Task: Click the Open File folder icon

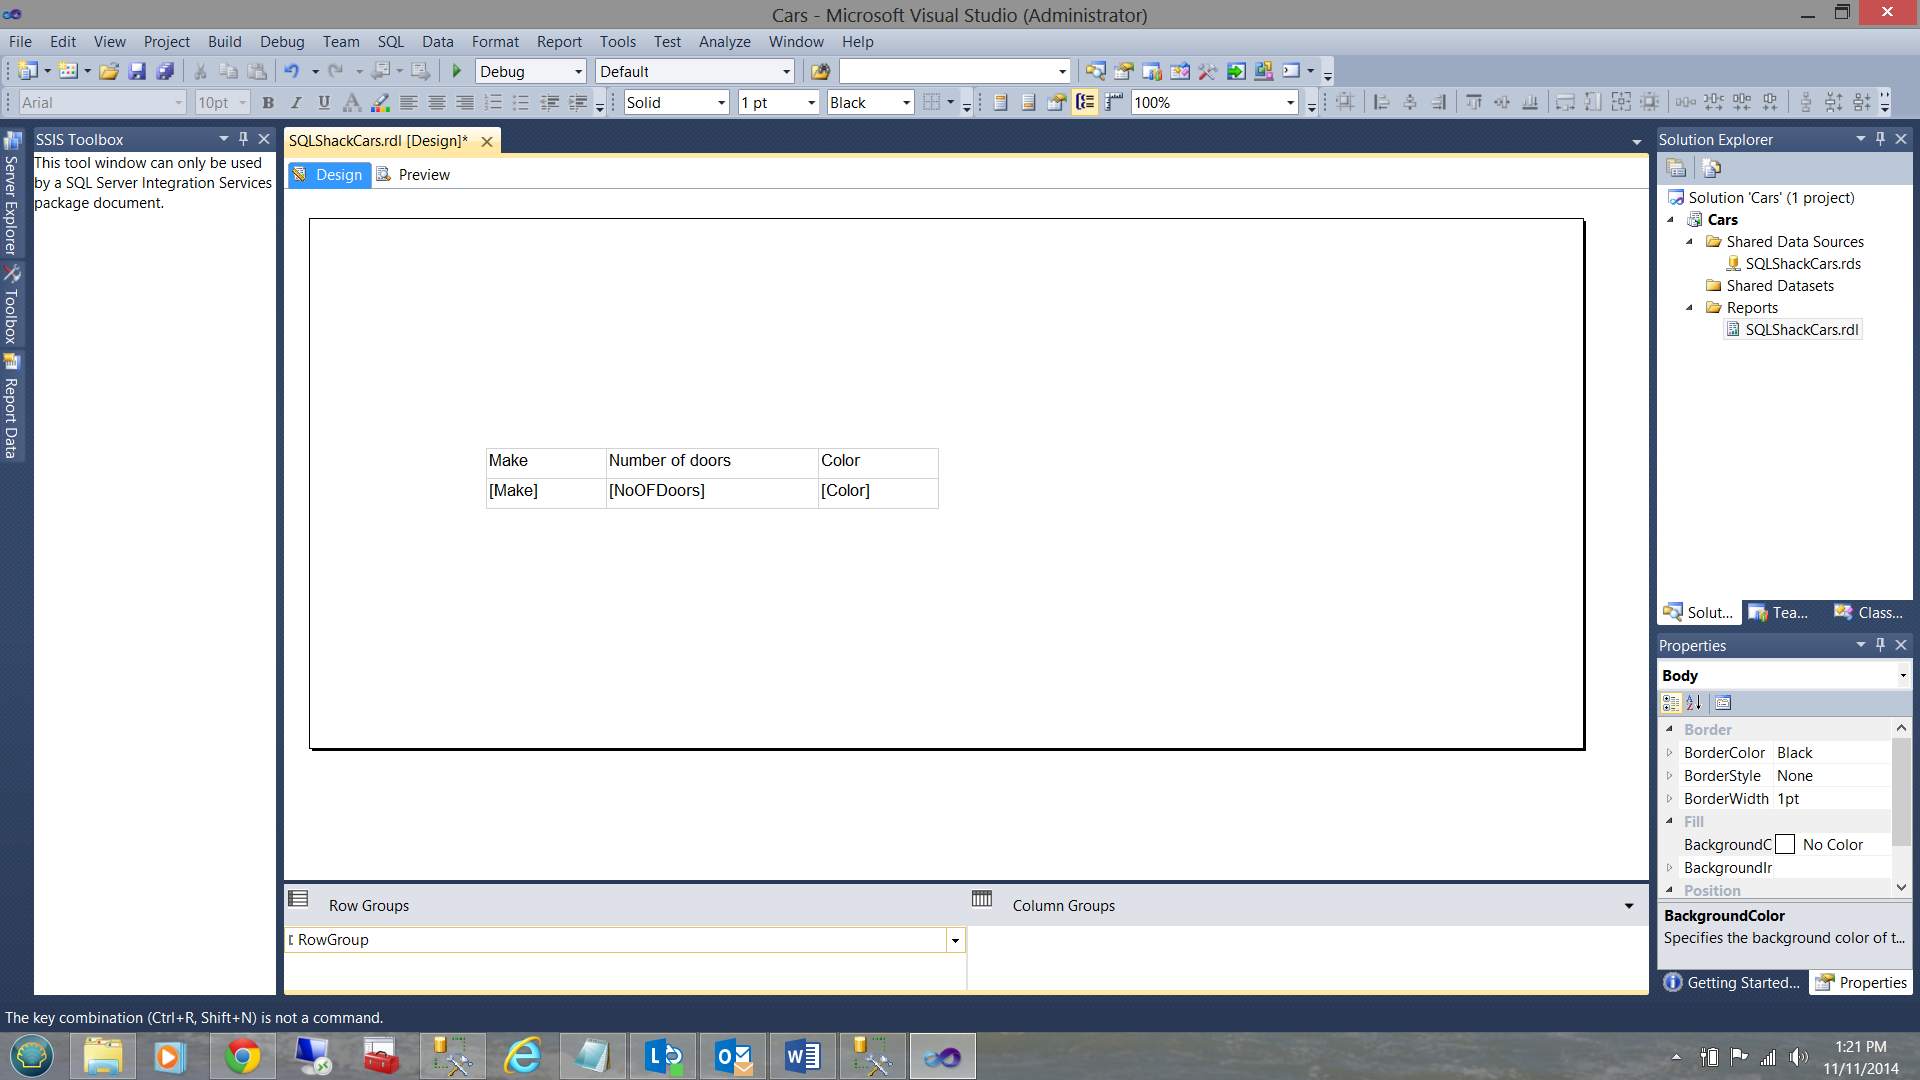Action: [109, 71]
